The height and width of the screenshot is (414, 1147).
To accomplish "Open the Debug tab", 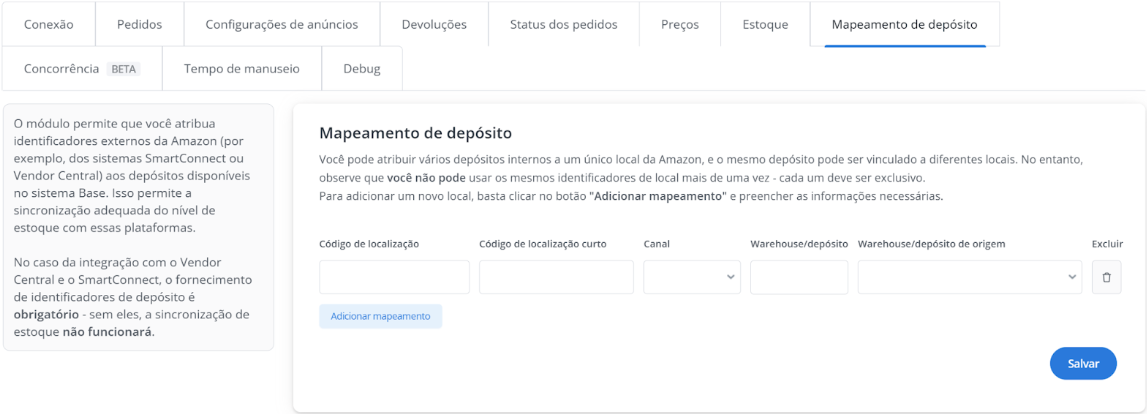I will coord(362,69).
